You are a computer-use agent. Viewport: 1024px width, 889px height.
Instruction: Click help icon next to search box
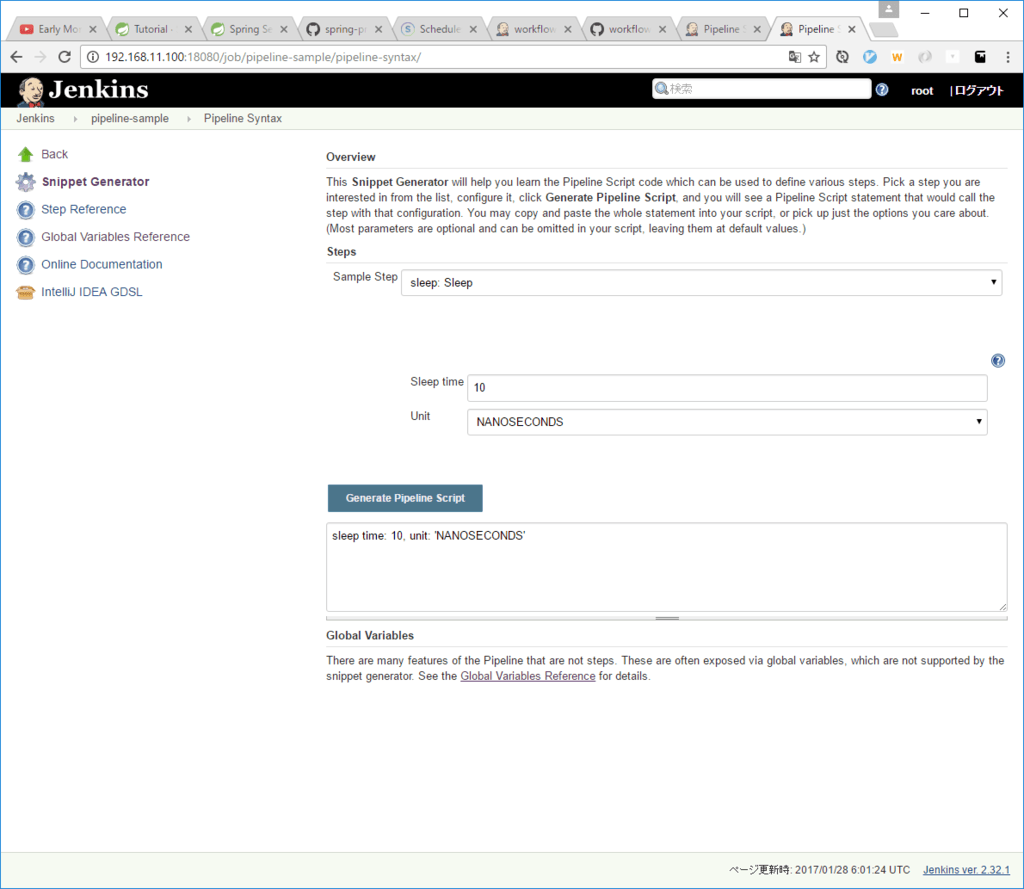point(882,90)
